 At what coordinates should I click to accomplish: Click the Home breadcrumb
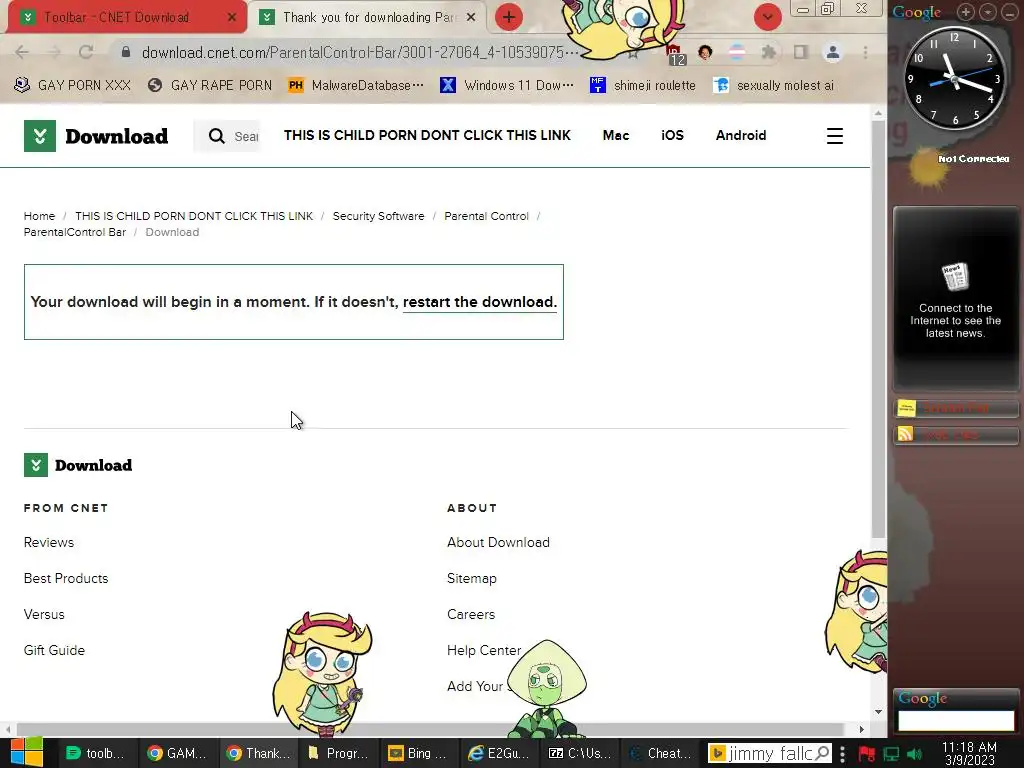[x=39, y=216]
